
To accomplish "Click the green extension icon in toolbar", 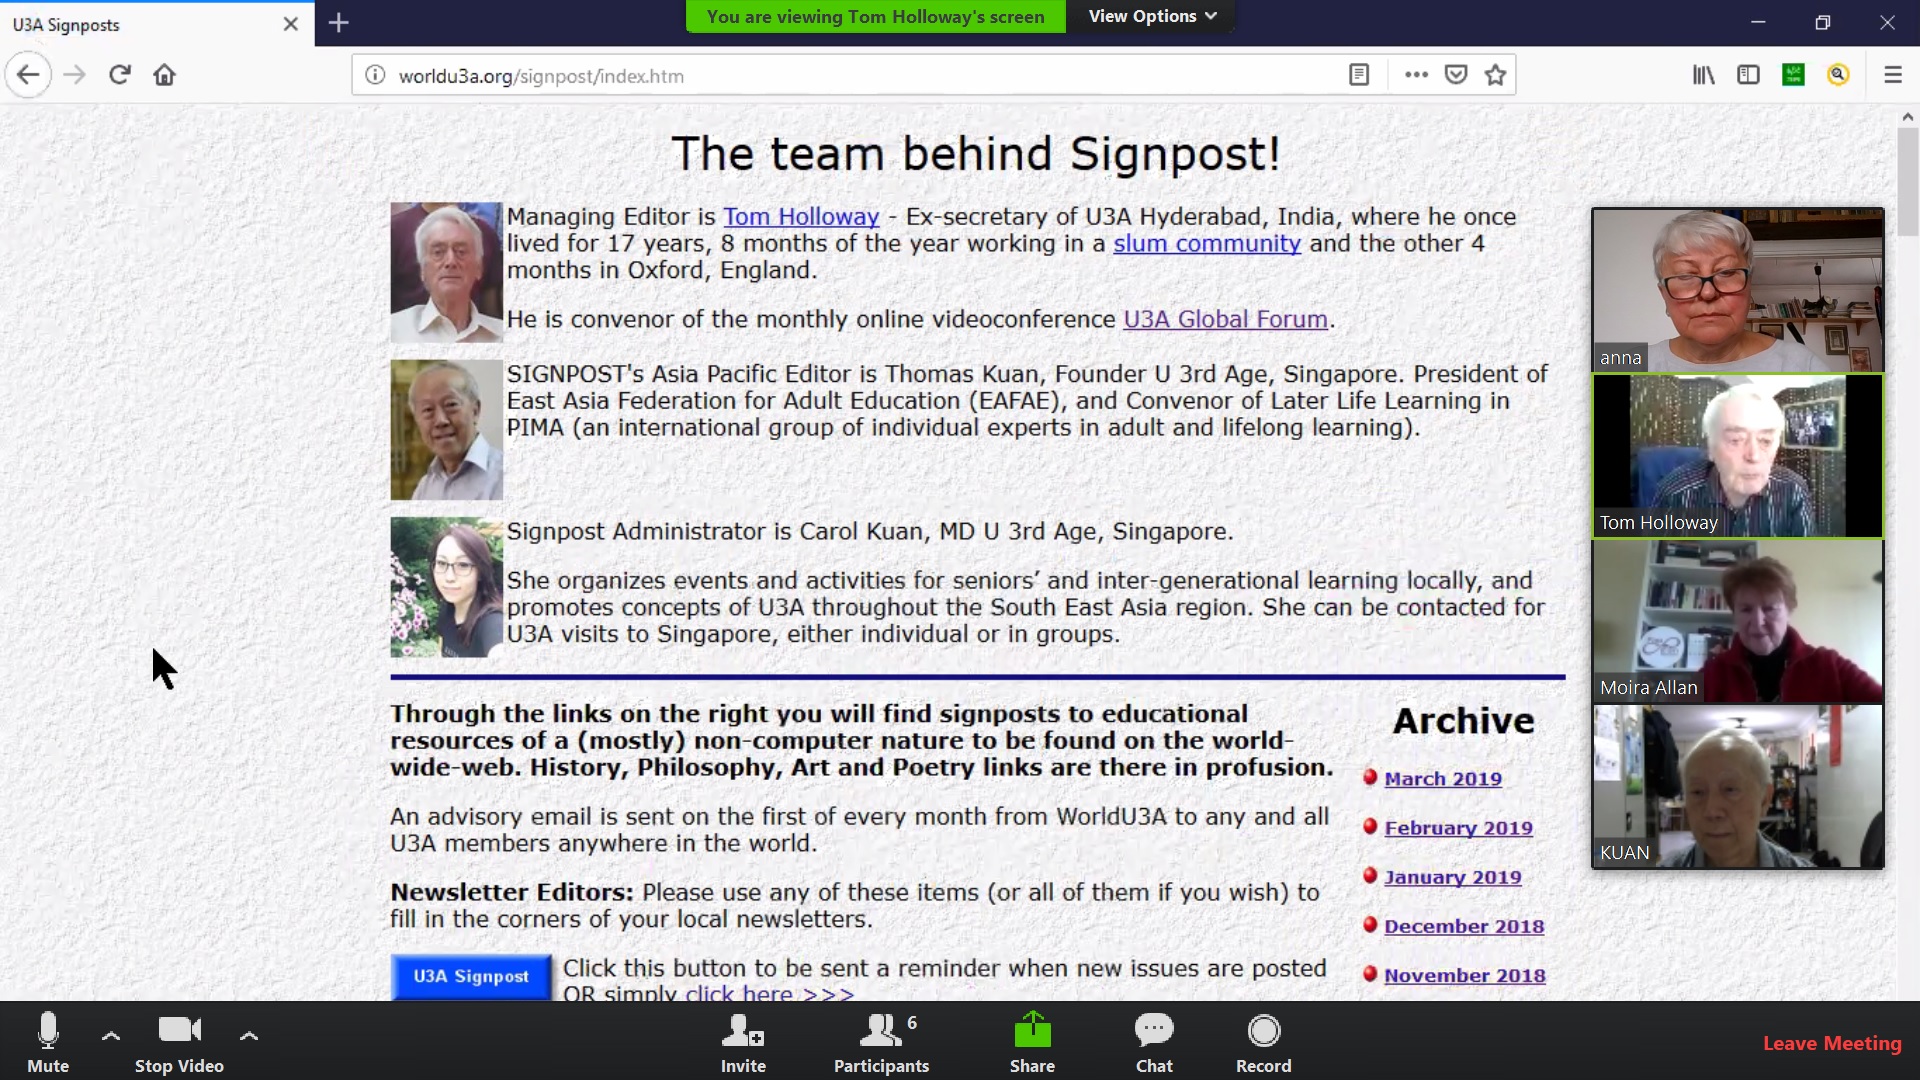I will (x=1793, y=75).
